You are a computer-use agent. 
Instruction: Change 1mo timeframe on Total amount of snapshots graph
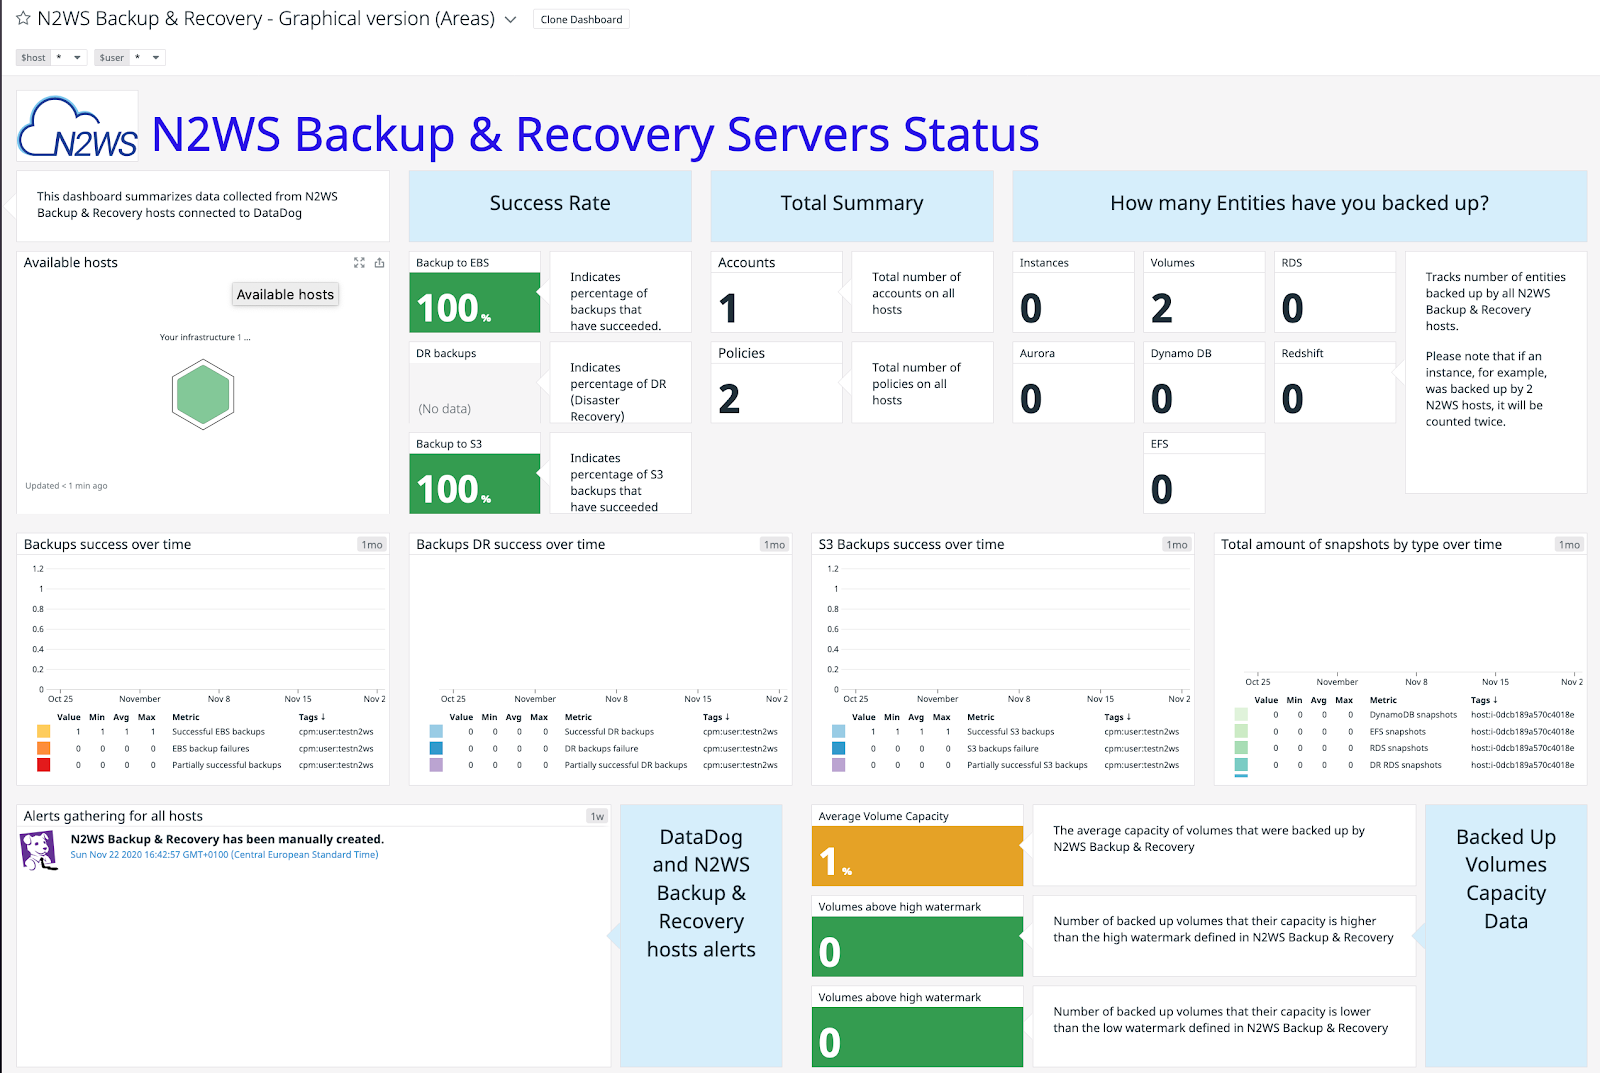[x=1569, y=545]
